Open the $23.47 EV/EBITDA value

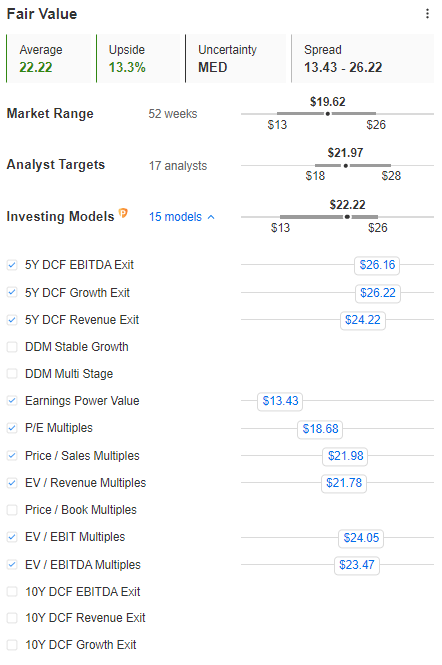(x=357, y=565)
